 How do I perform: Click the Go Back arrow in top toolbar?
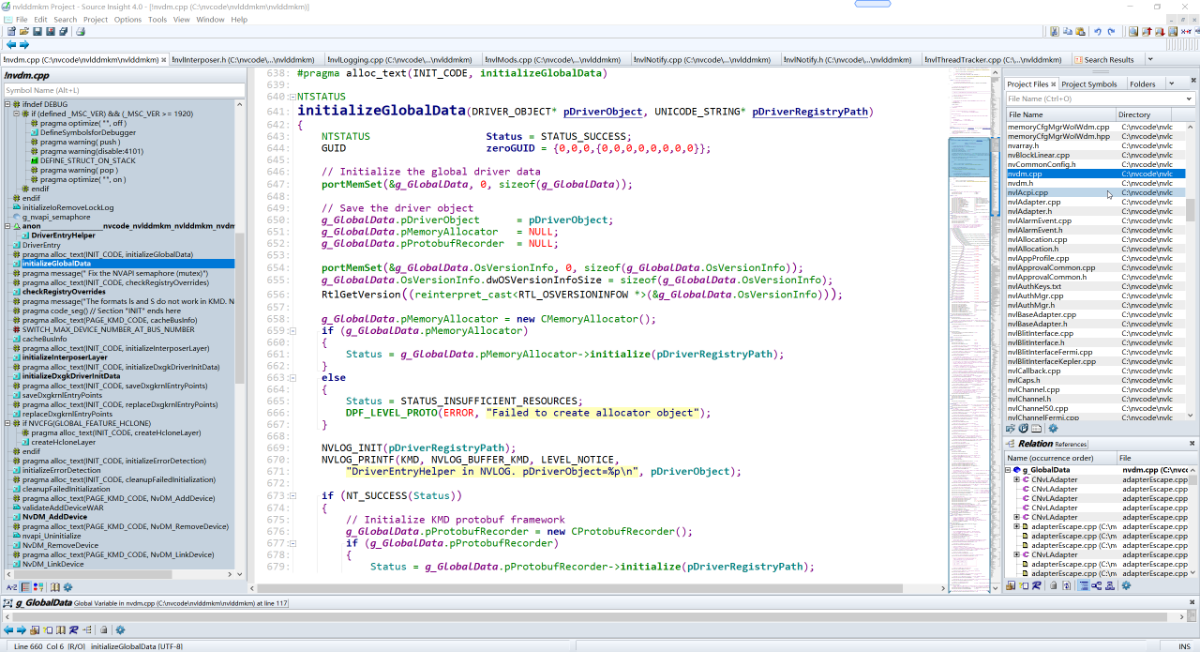click(x=11, y=44)
